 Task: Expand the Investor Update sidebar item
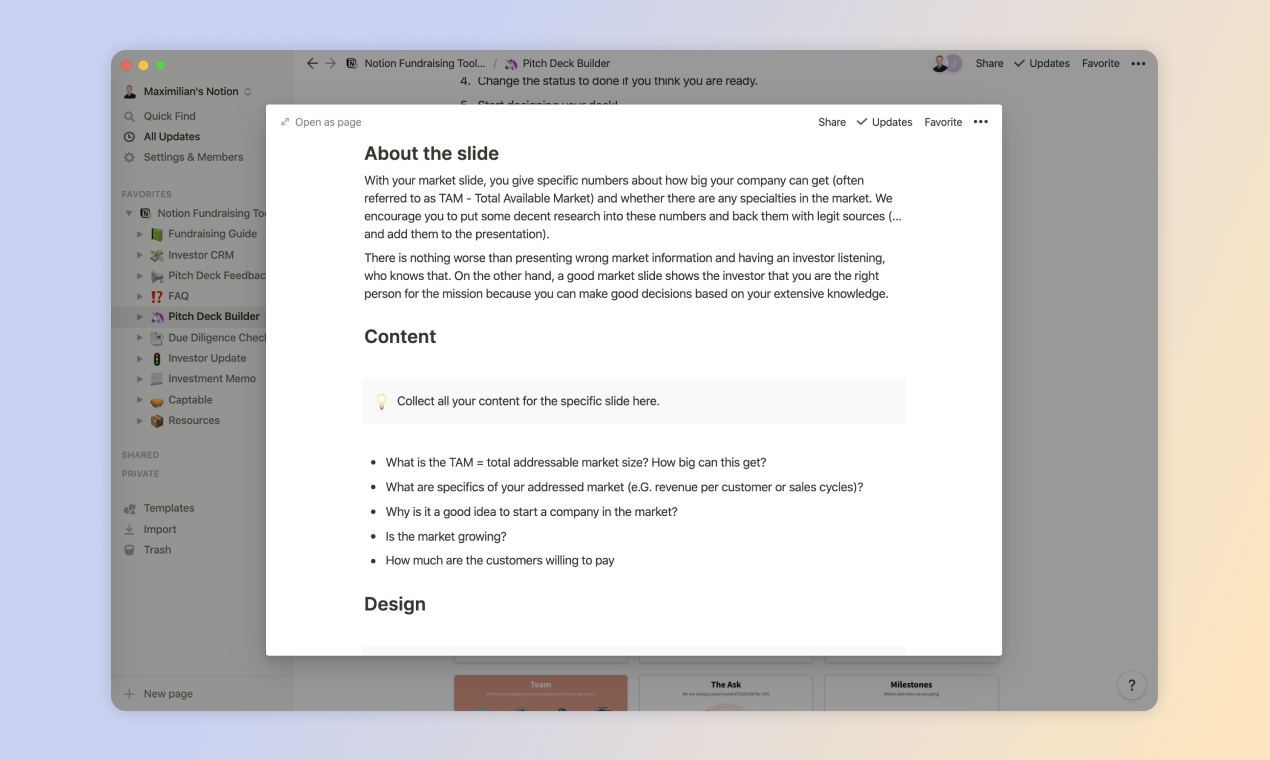pyautogui.click(x=140, y=358)
